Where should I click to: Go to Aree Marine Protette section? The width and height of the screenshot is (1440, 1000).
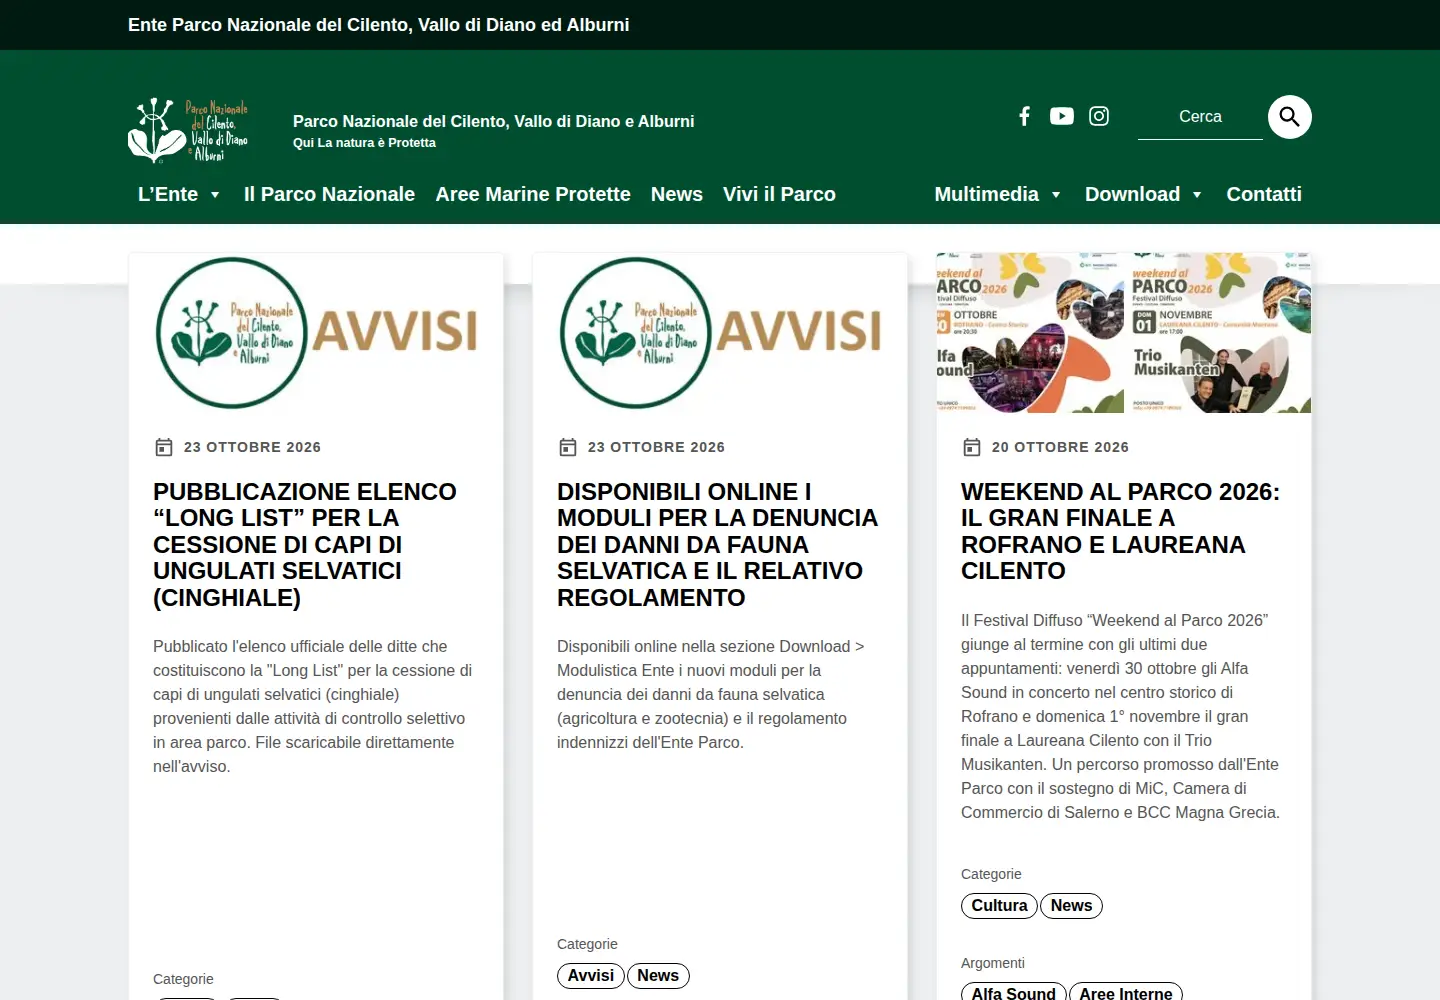click(x=533, y=194)
